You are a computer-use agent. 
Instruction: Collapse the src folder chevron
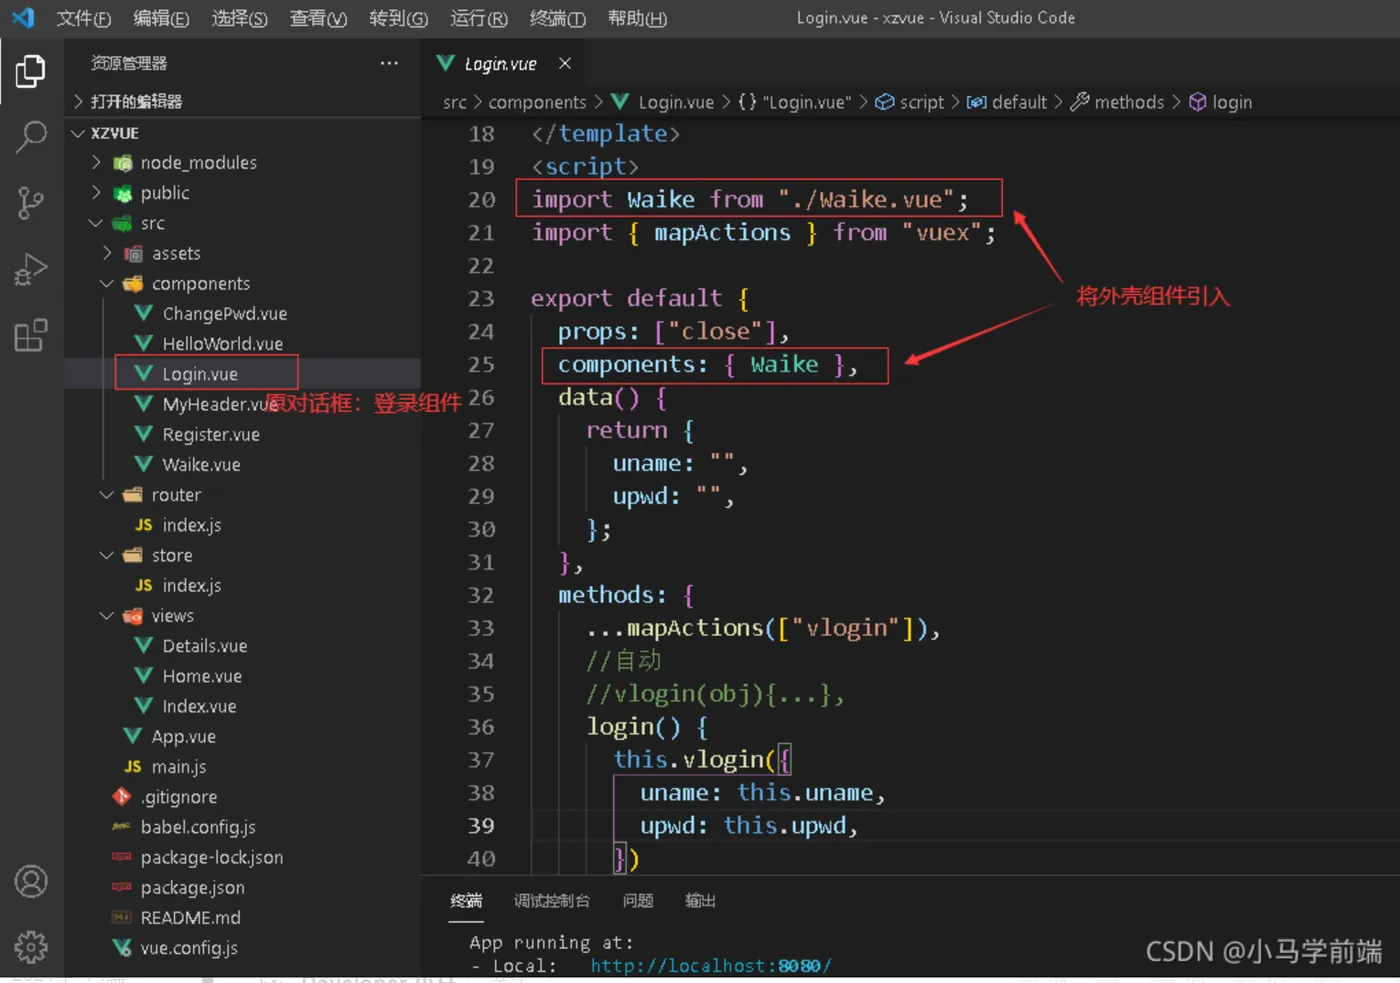click(x=96, y=223)
